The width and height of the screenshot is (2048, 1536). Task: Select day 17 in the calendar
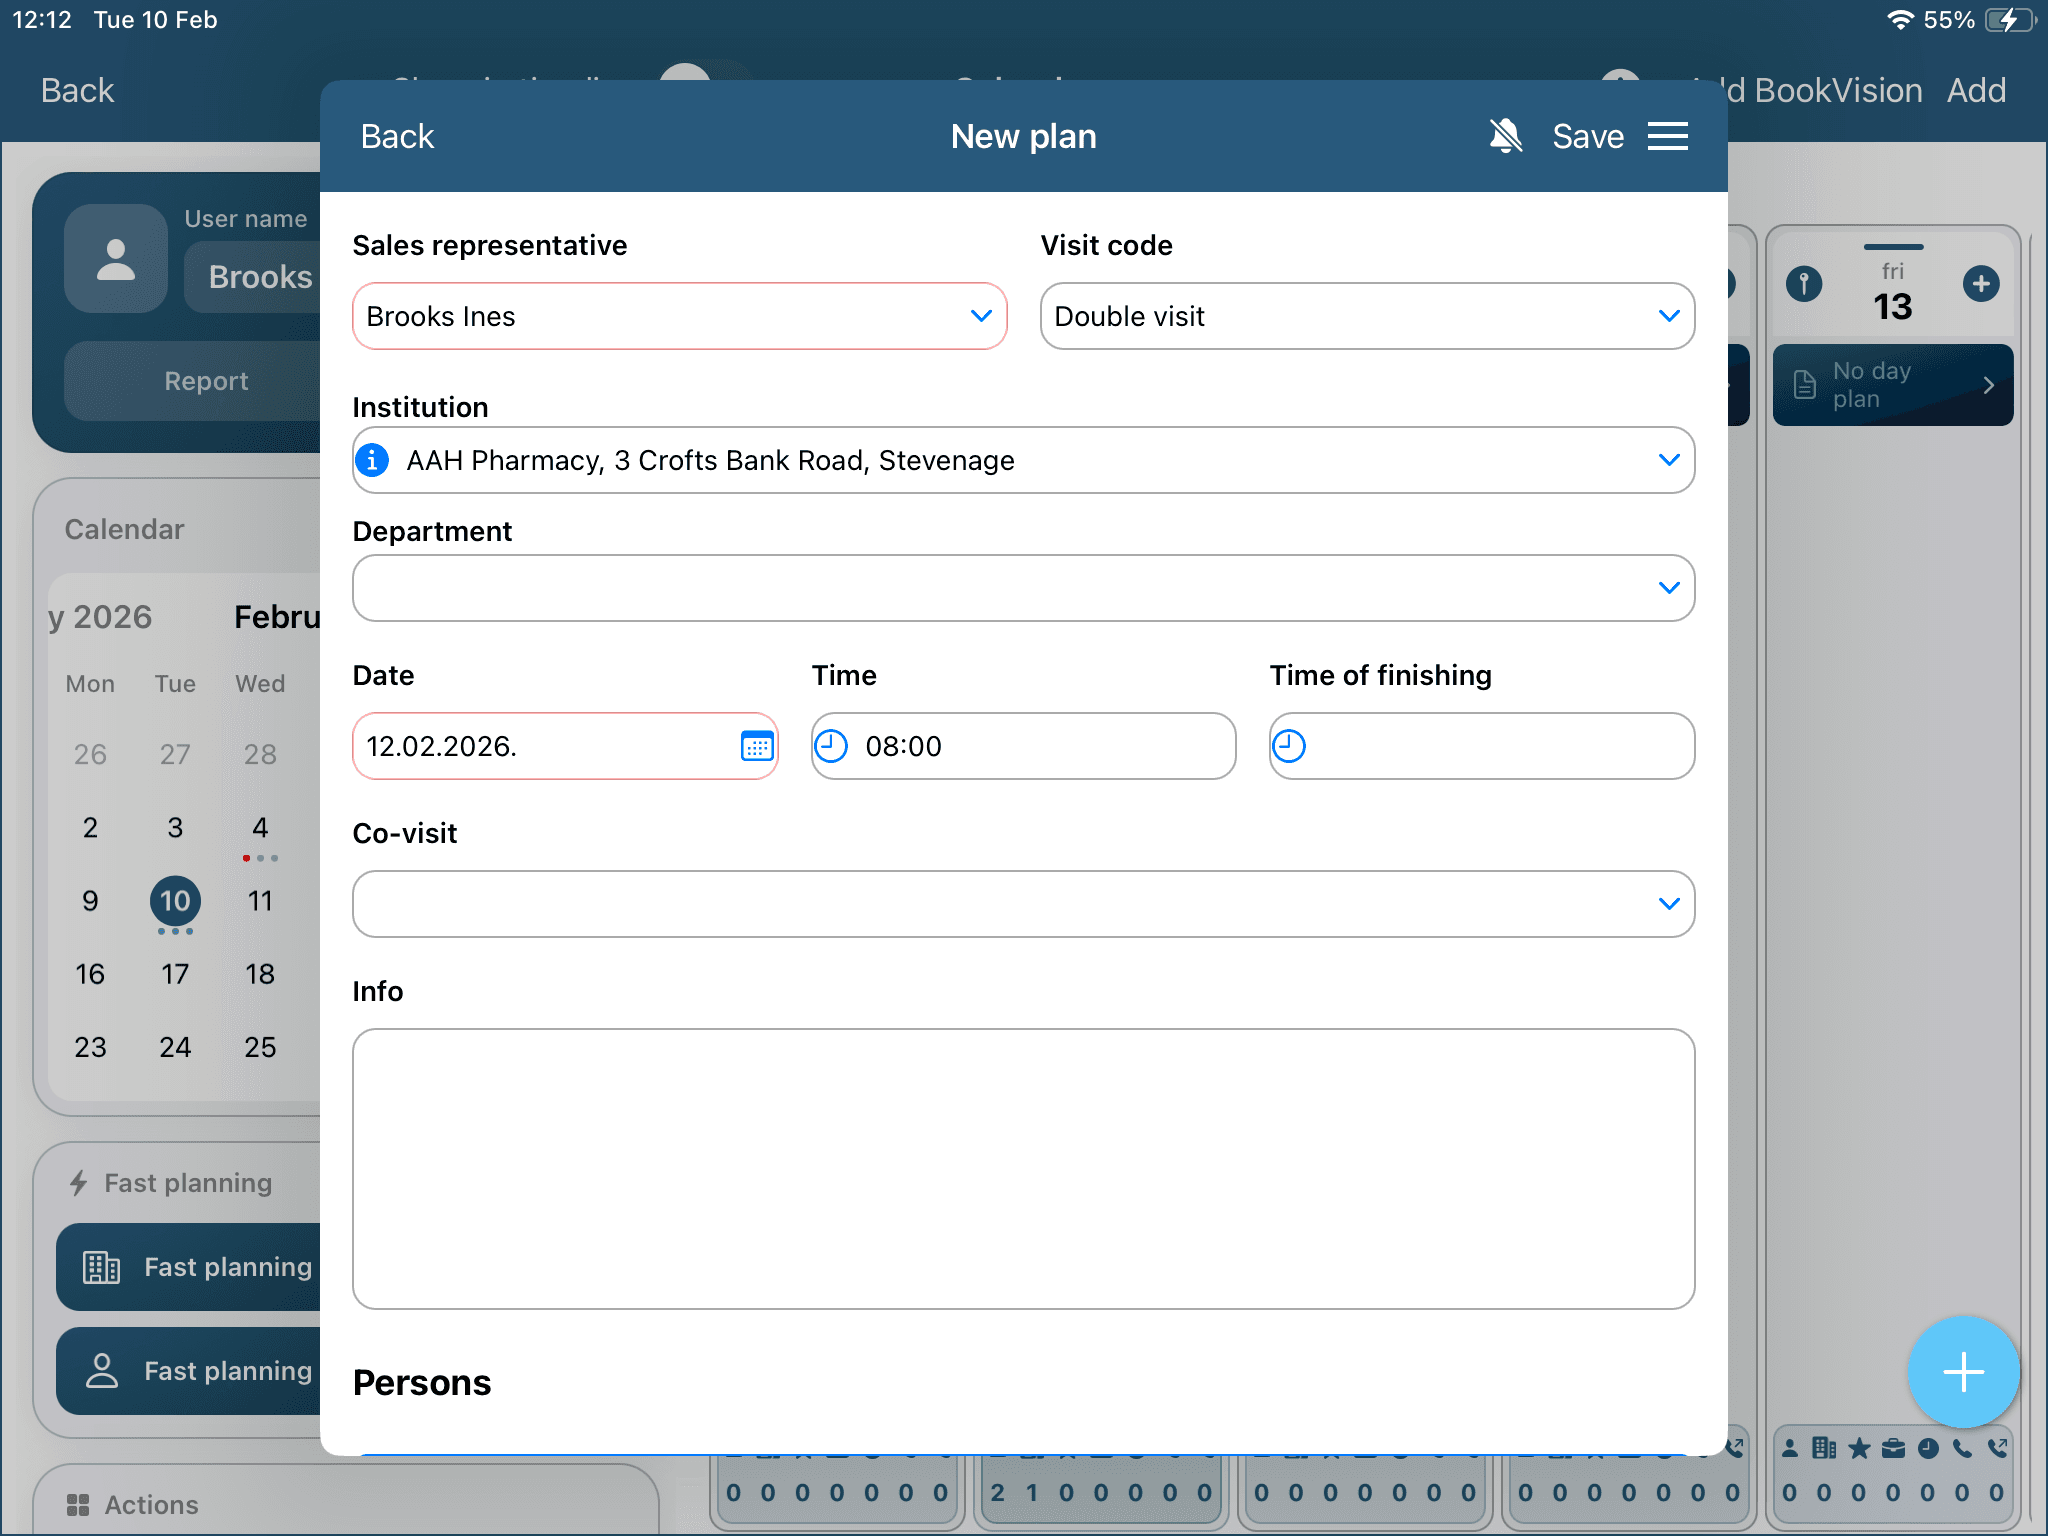pyautogui.click(x=175, y=974)
